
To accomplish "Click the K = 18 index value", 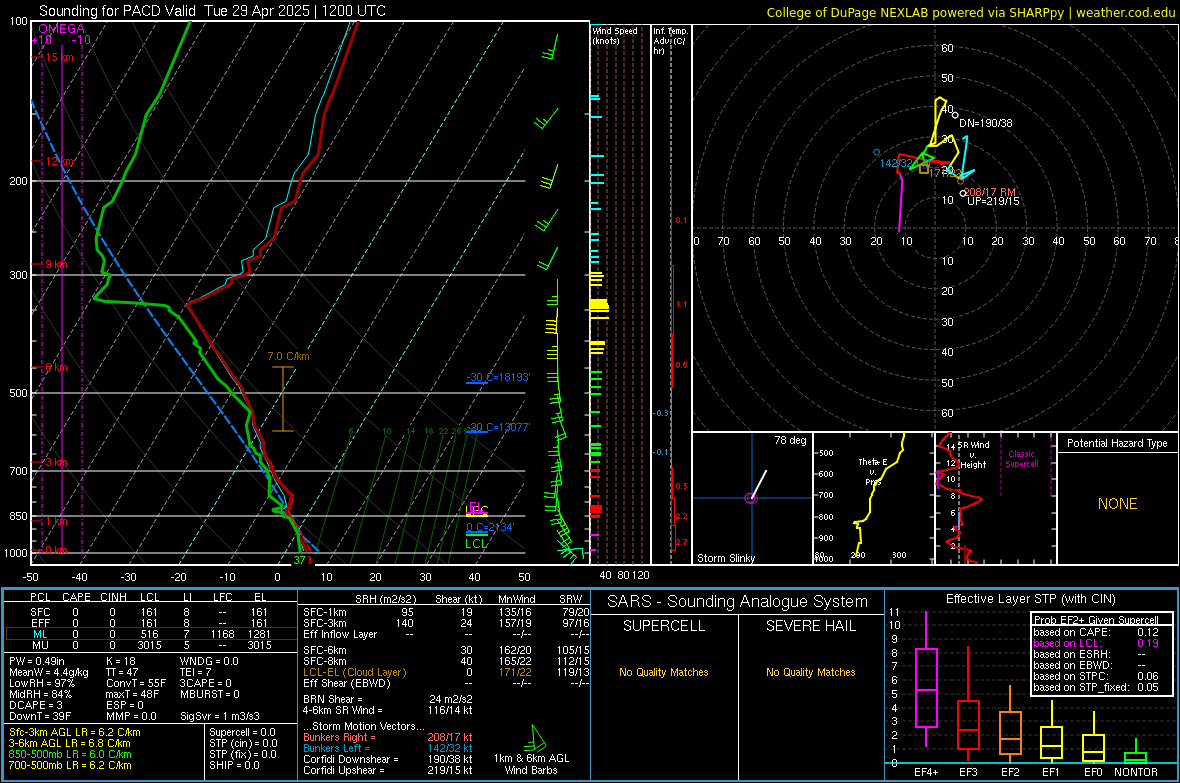I will (x=120, y=661).
